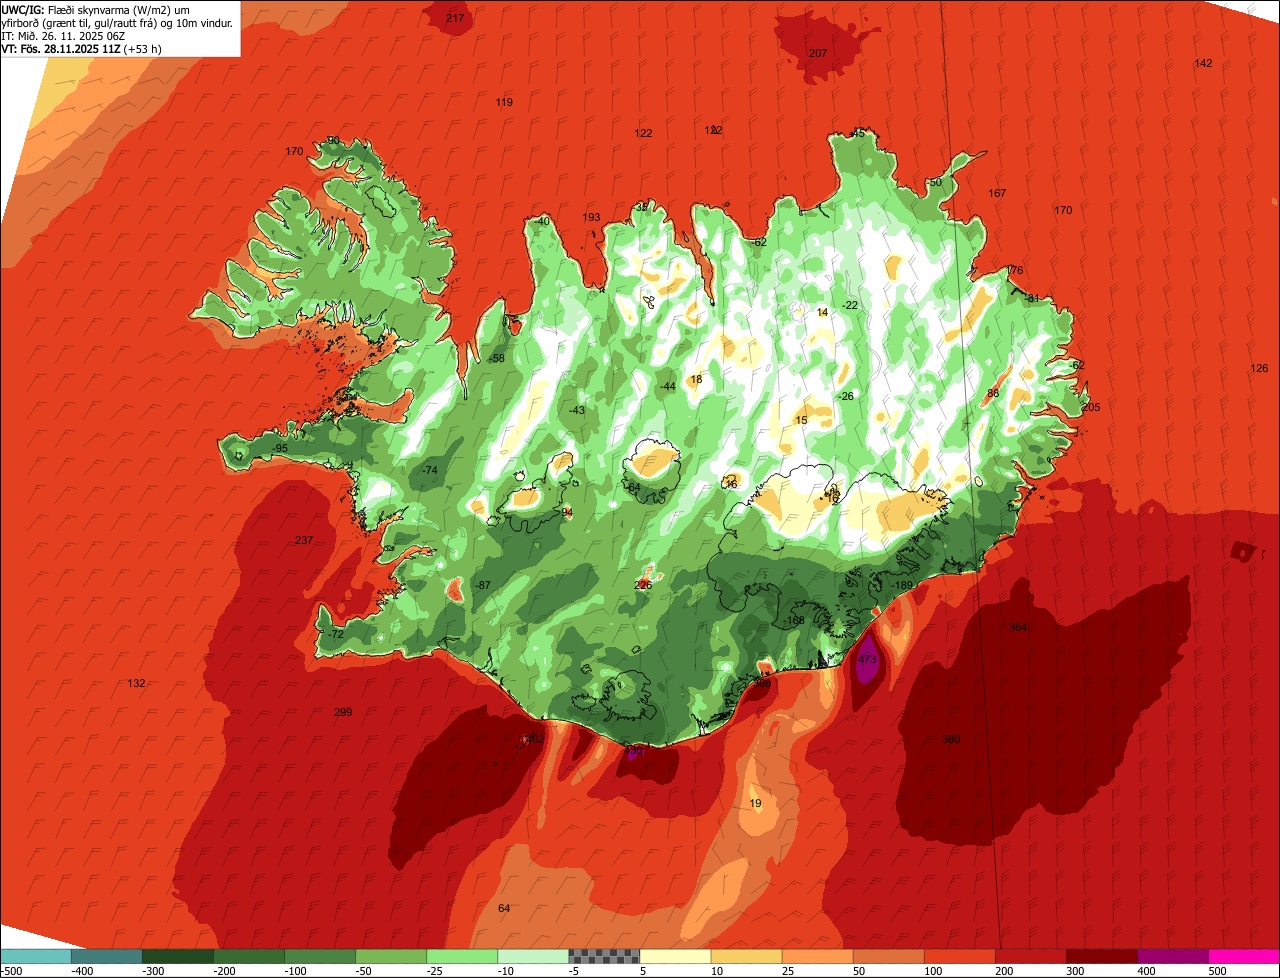Click the map value -58 in northwest Iceland
Viewport: 1280px width, 978px height.
497,358
